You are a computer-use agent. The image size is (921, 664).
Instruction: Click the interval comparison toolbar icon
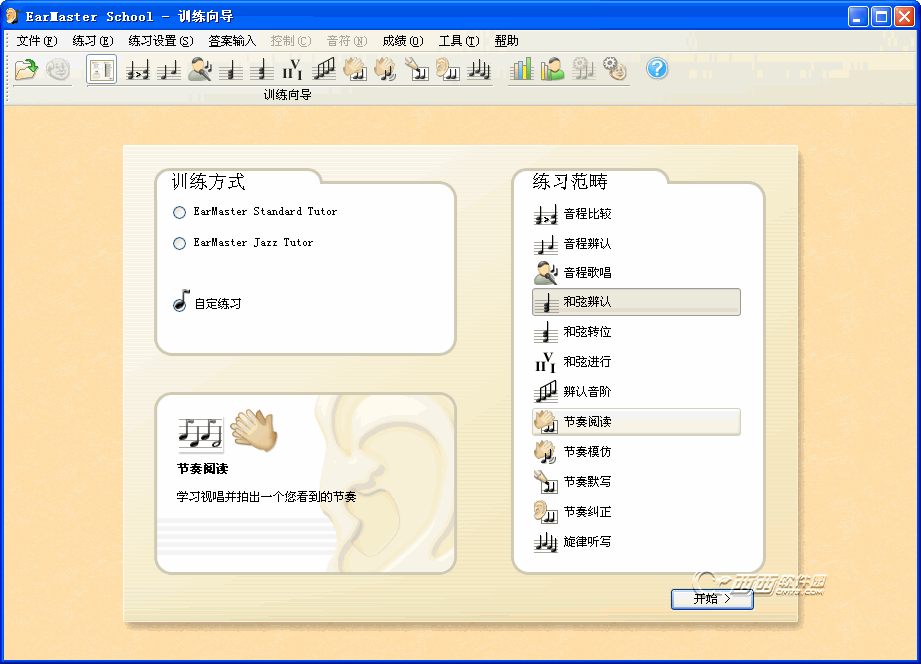pyautogui.click(x=138, y=70)
